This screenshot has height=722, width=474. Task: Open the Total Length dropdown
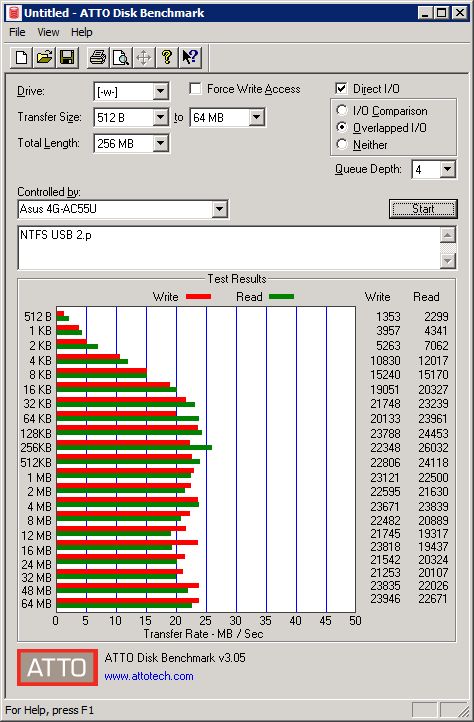click(160, 143)
